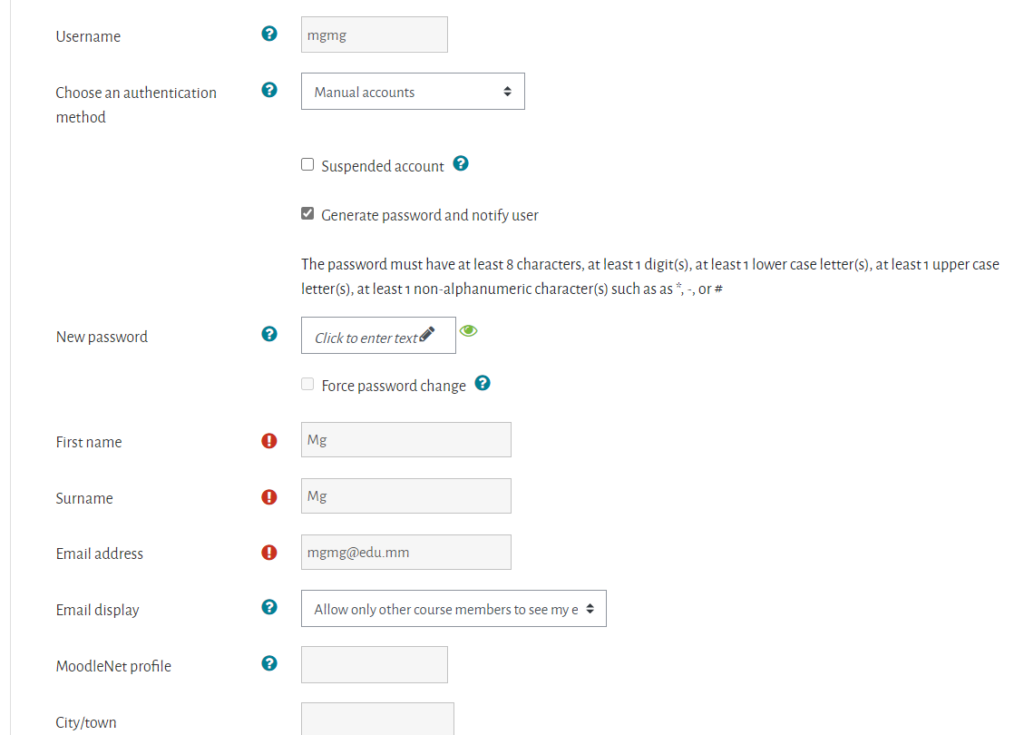The image size is (1024, 735).
Task: Show MoodleNet profile help icon
Action: (x=269, y=663)
